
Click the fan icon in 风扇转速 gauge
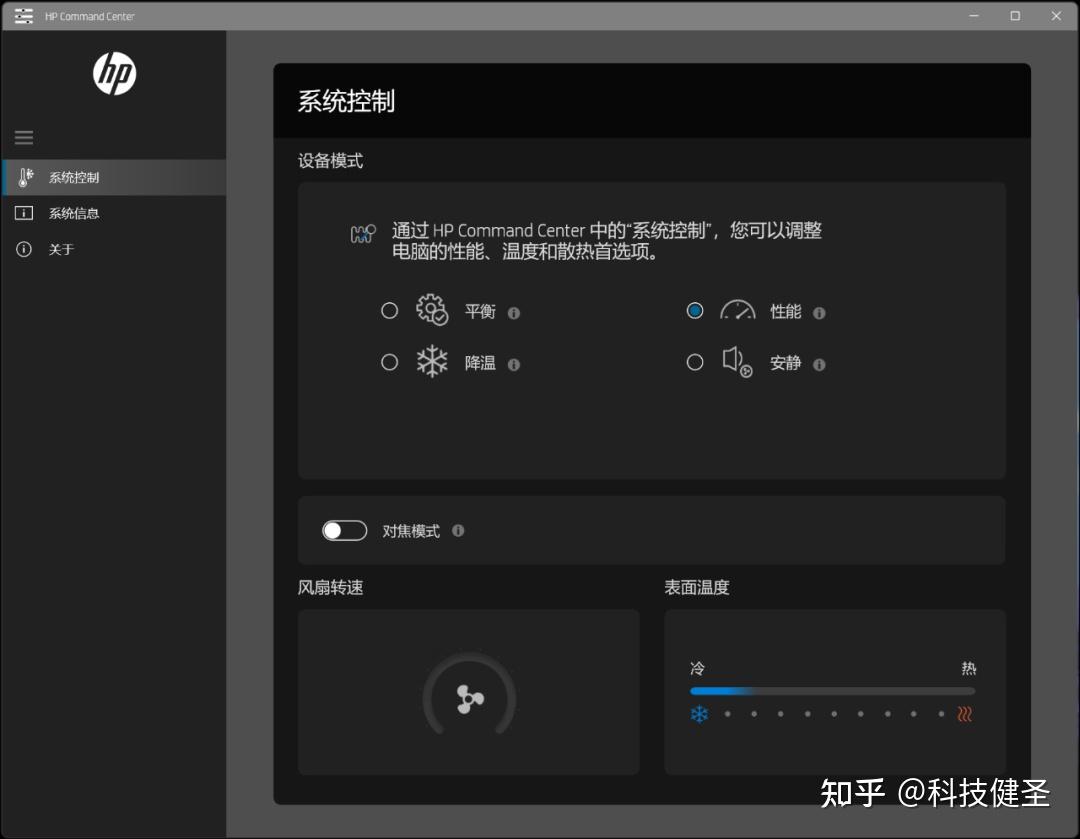pyautogui.click(x=468, y=699)
